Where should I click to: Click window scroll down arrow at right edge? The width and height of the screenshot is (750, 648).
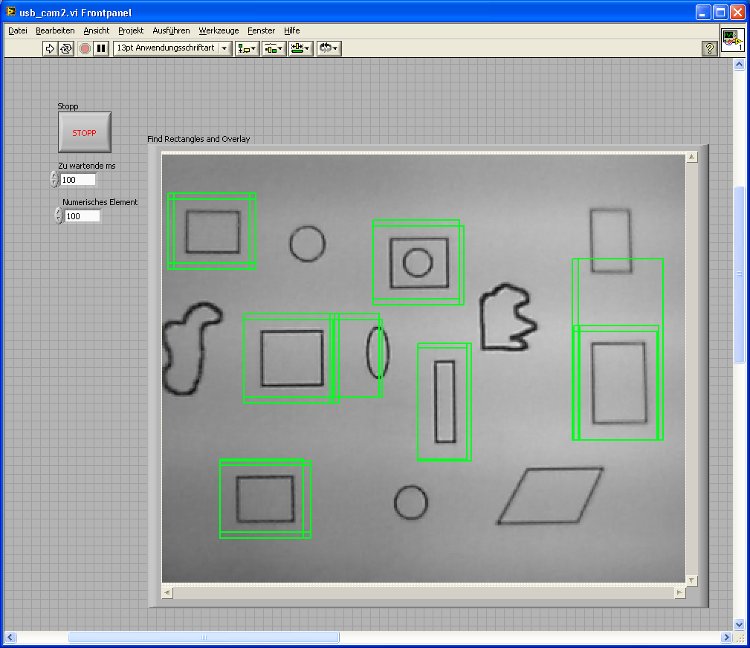(739, 624)
